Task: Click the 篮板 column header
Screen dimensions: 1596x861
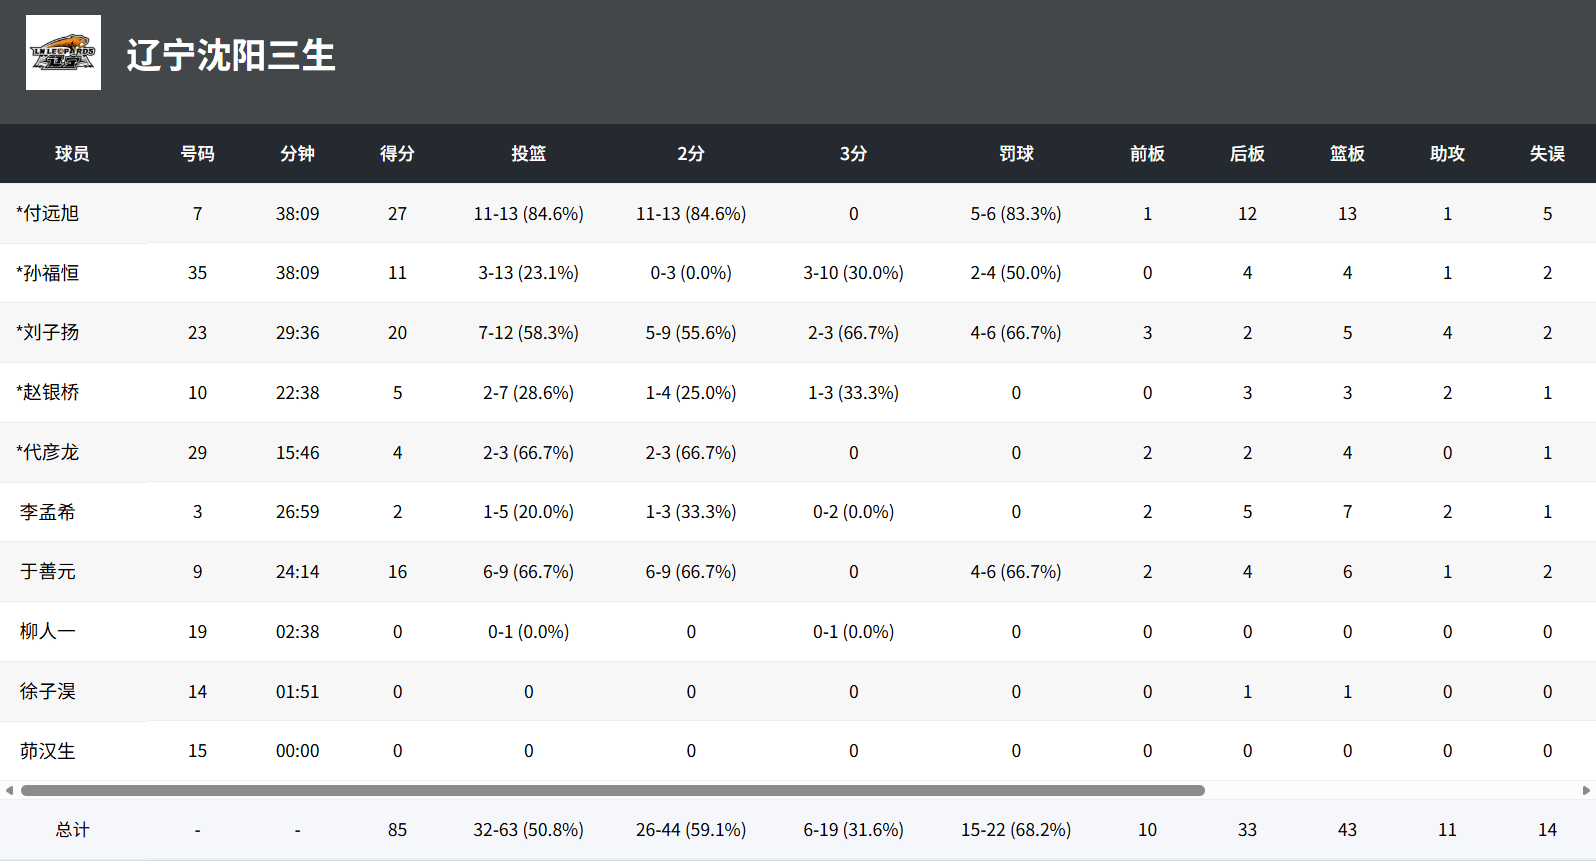Action: click(1347, 154)
